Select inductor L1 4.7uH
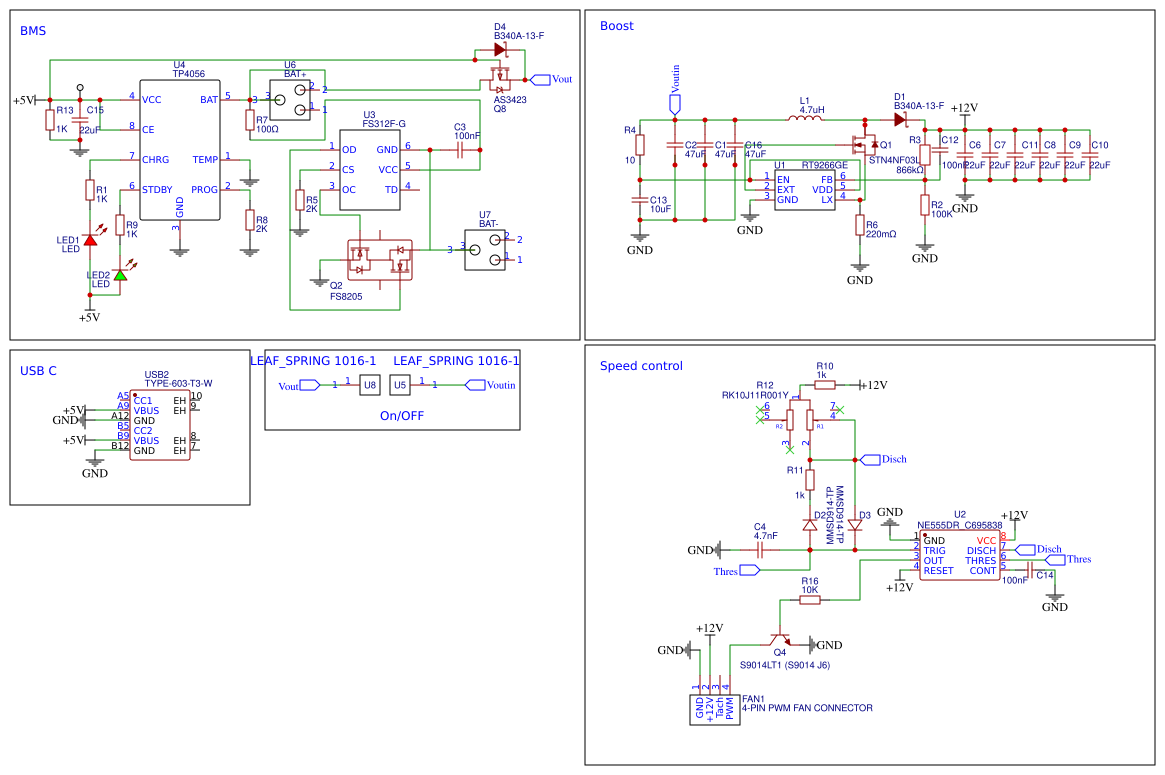The height and width of the screenshot is (775, 1165). pos(805,120)
